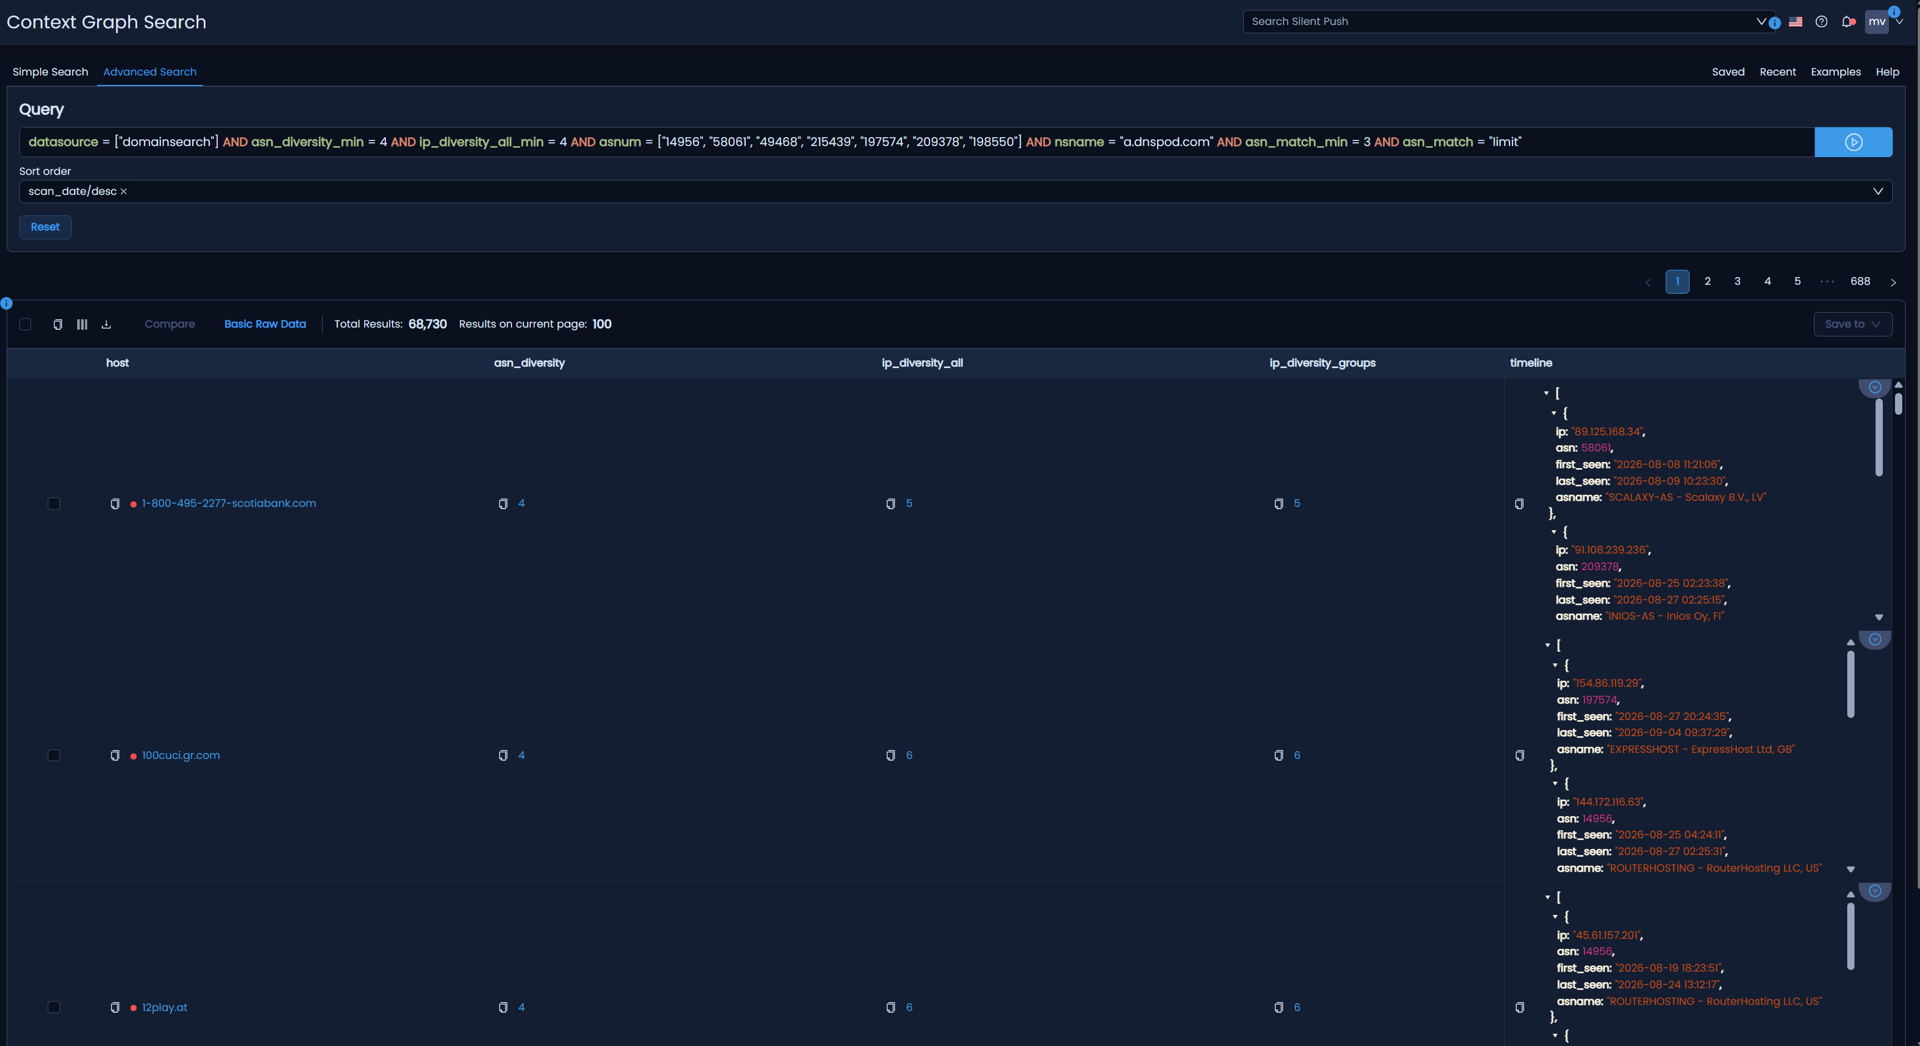Switch to the Simple Search tab

click(x=50, y=72)
